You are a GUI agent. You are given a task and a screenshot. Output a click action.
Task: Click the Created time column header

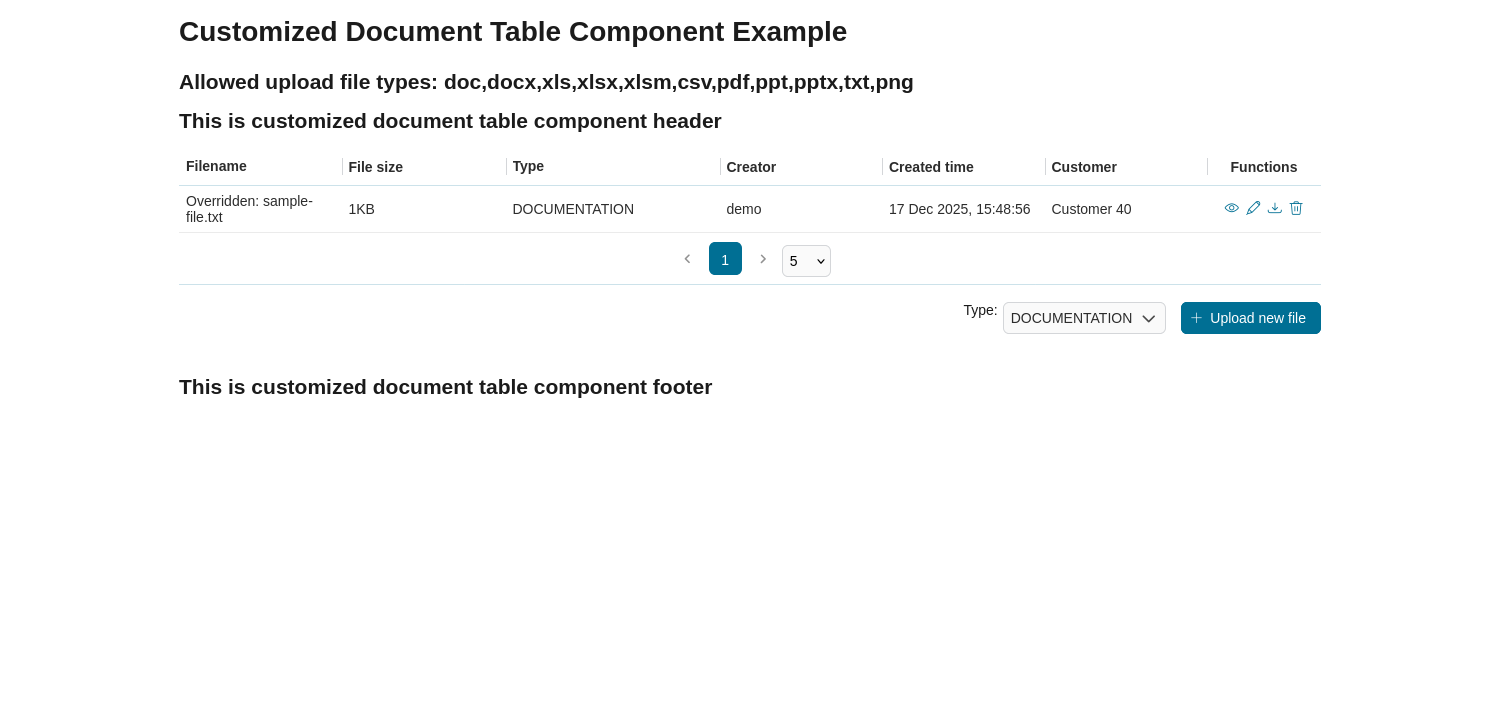point(931,167)
